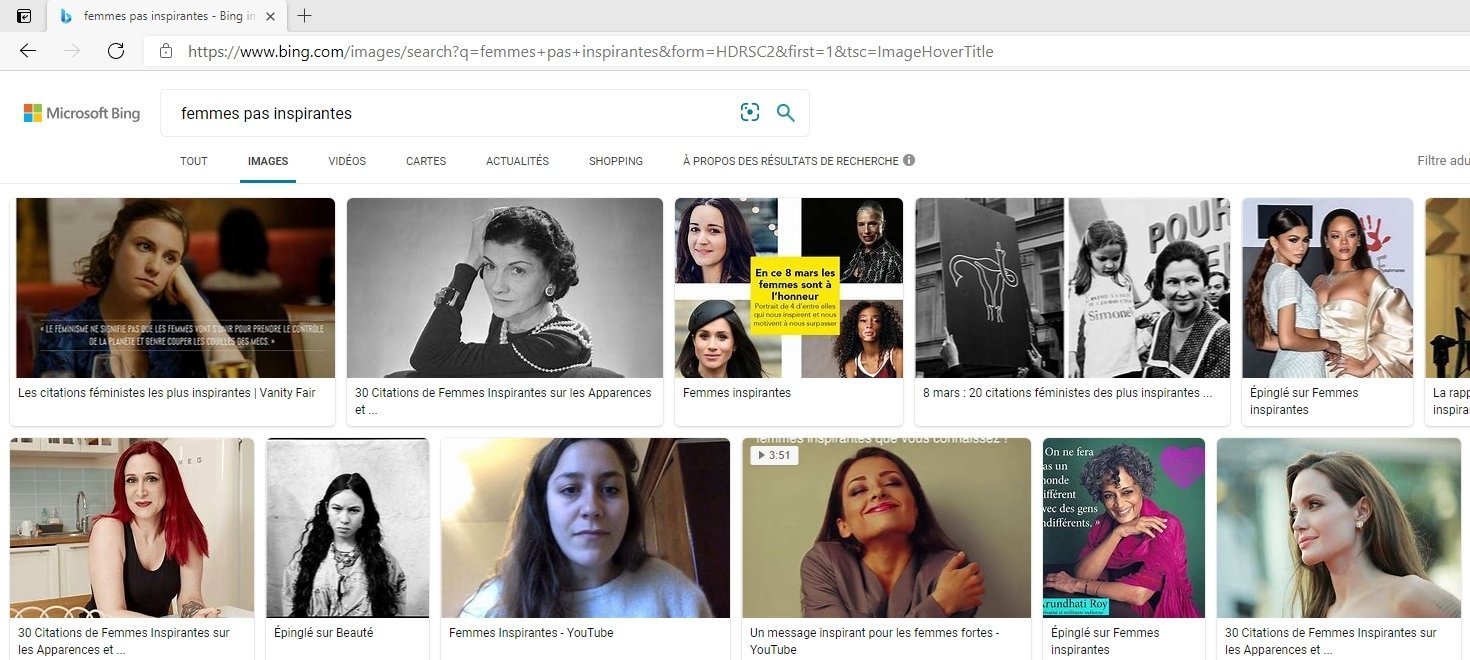Click the greyed-out forward arrow
Viewport: 1470px width, 660px height.
72,51
